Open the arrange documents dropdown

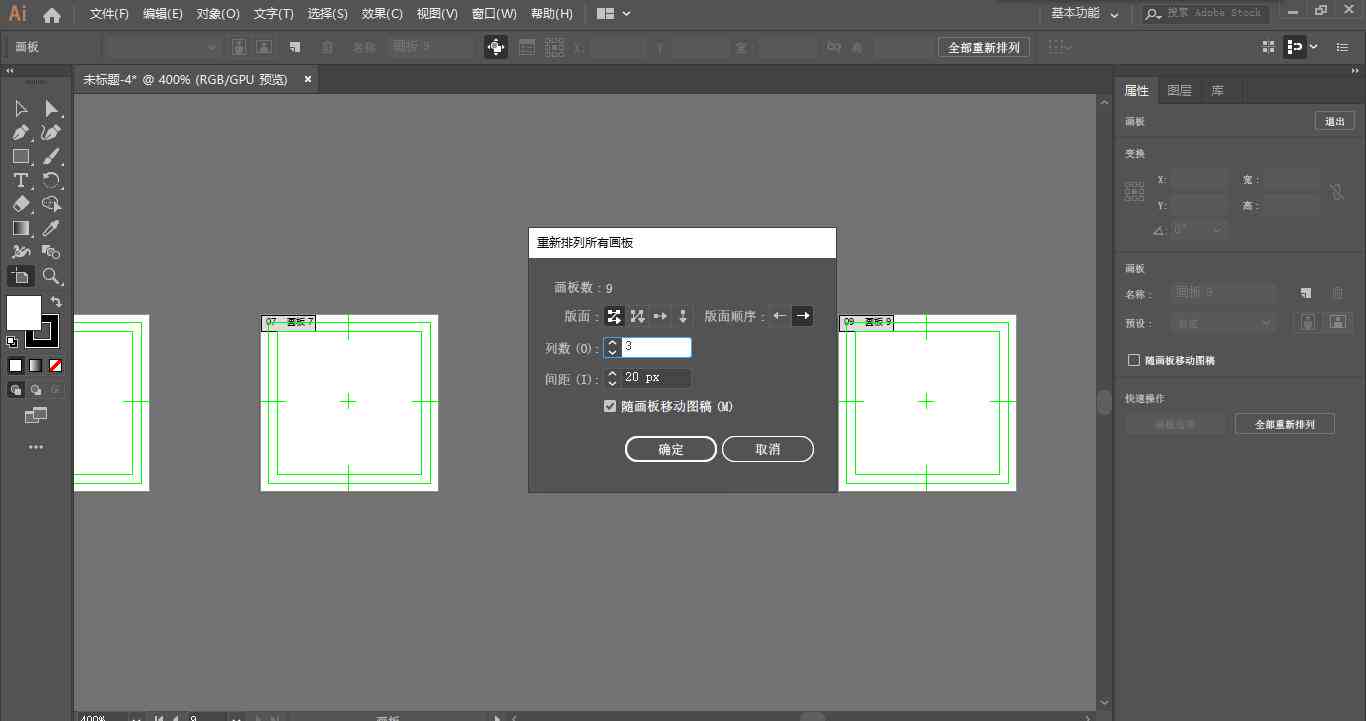pos(613,14)
